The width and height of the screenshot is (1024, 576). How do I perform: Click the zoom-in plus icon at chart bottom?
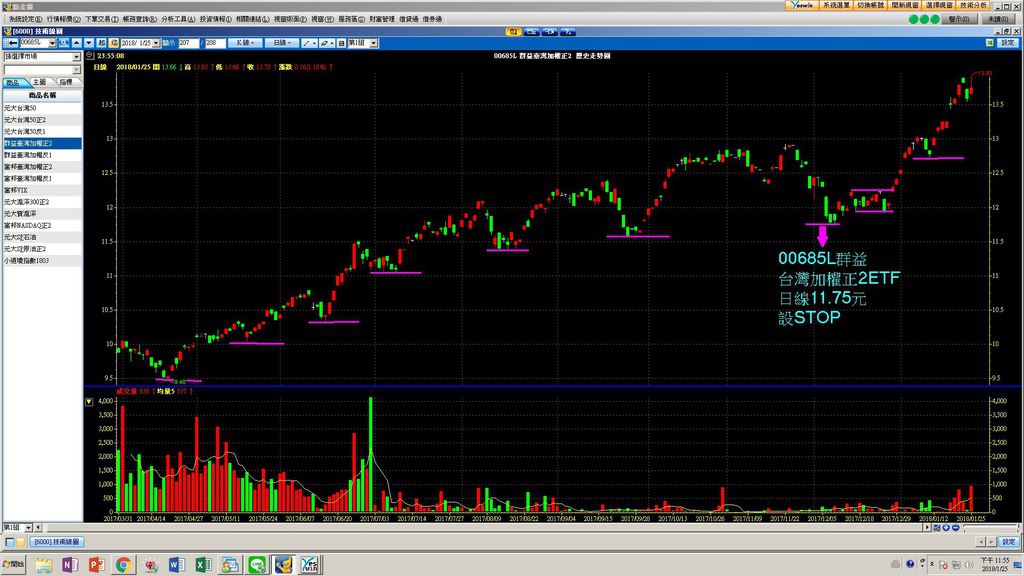point(946,528)
